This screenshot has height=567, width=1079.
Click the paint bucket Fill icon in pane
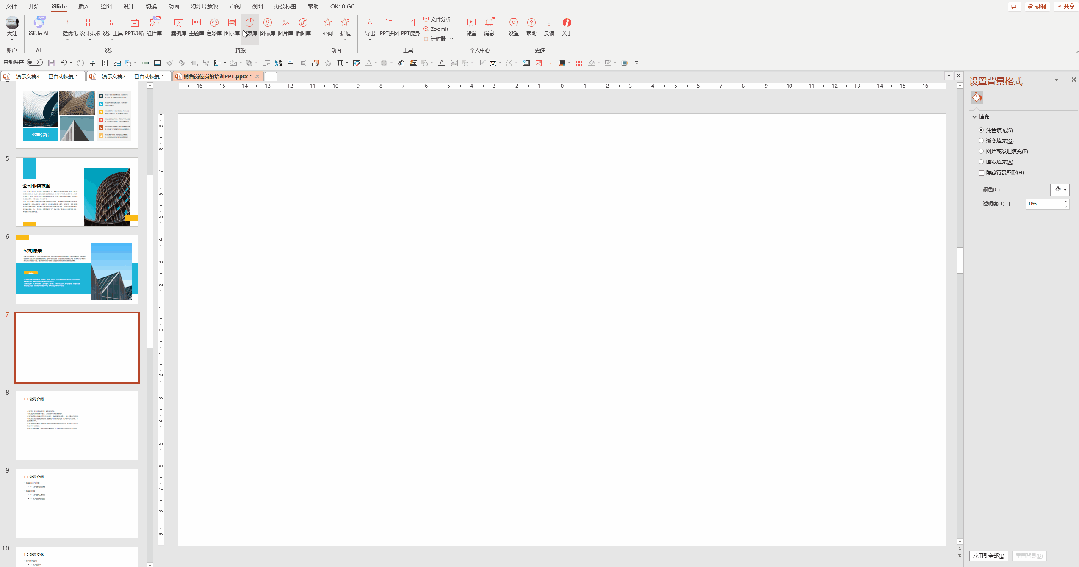click(977, 98)
